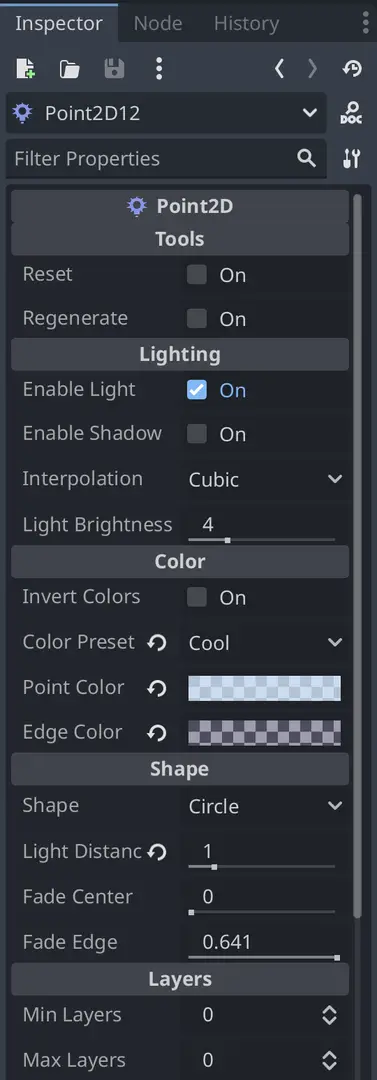Open the load resource folder icon
This screenshot has width=377, height=1080.
point(70,68)
